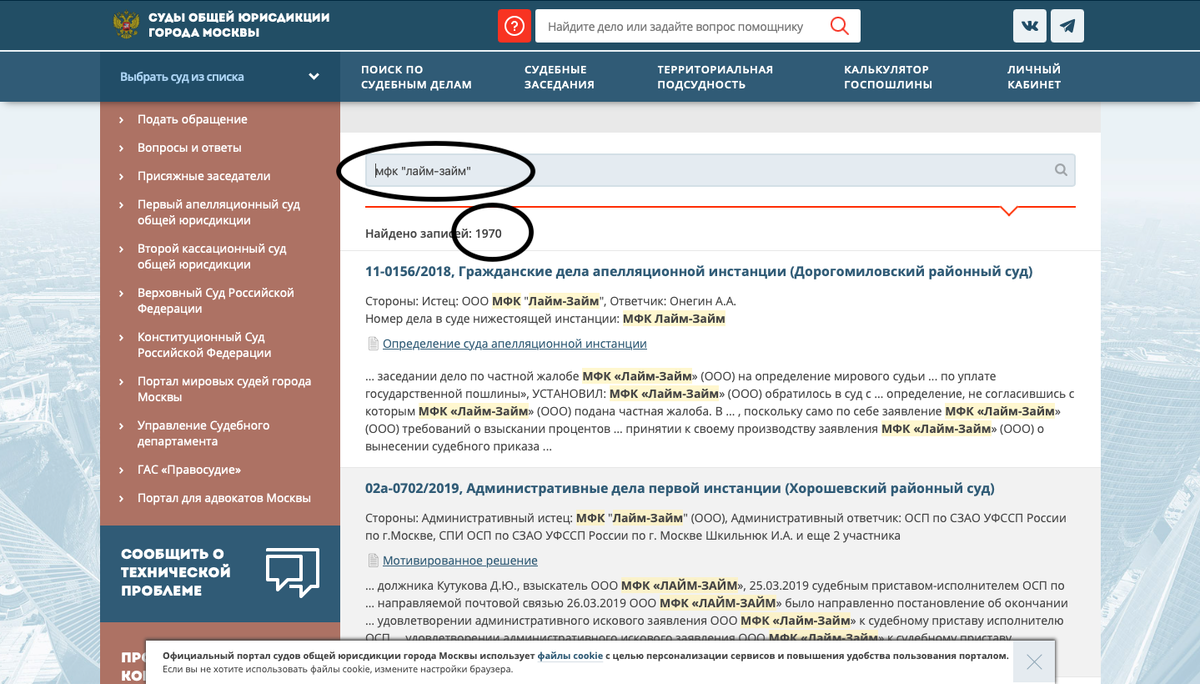The image size is (1200, 684).
Task: Open Судебные заседания menu item
Action: tap(559, 77)
